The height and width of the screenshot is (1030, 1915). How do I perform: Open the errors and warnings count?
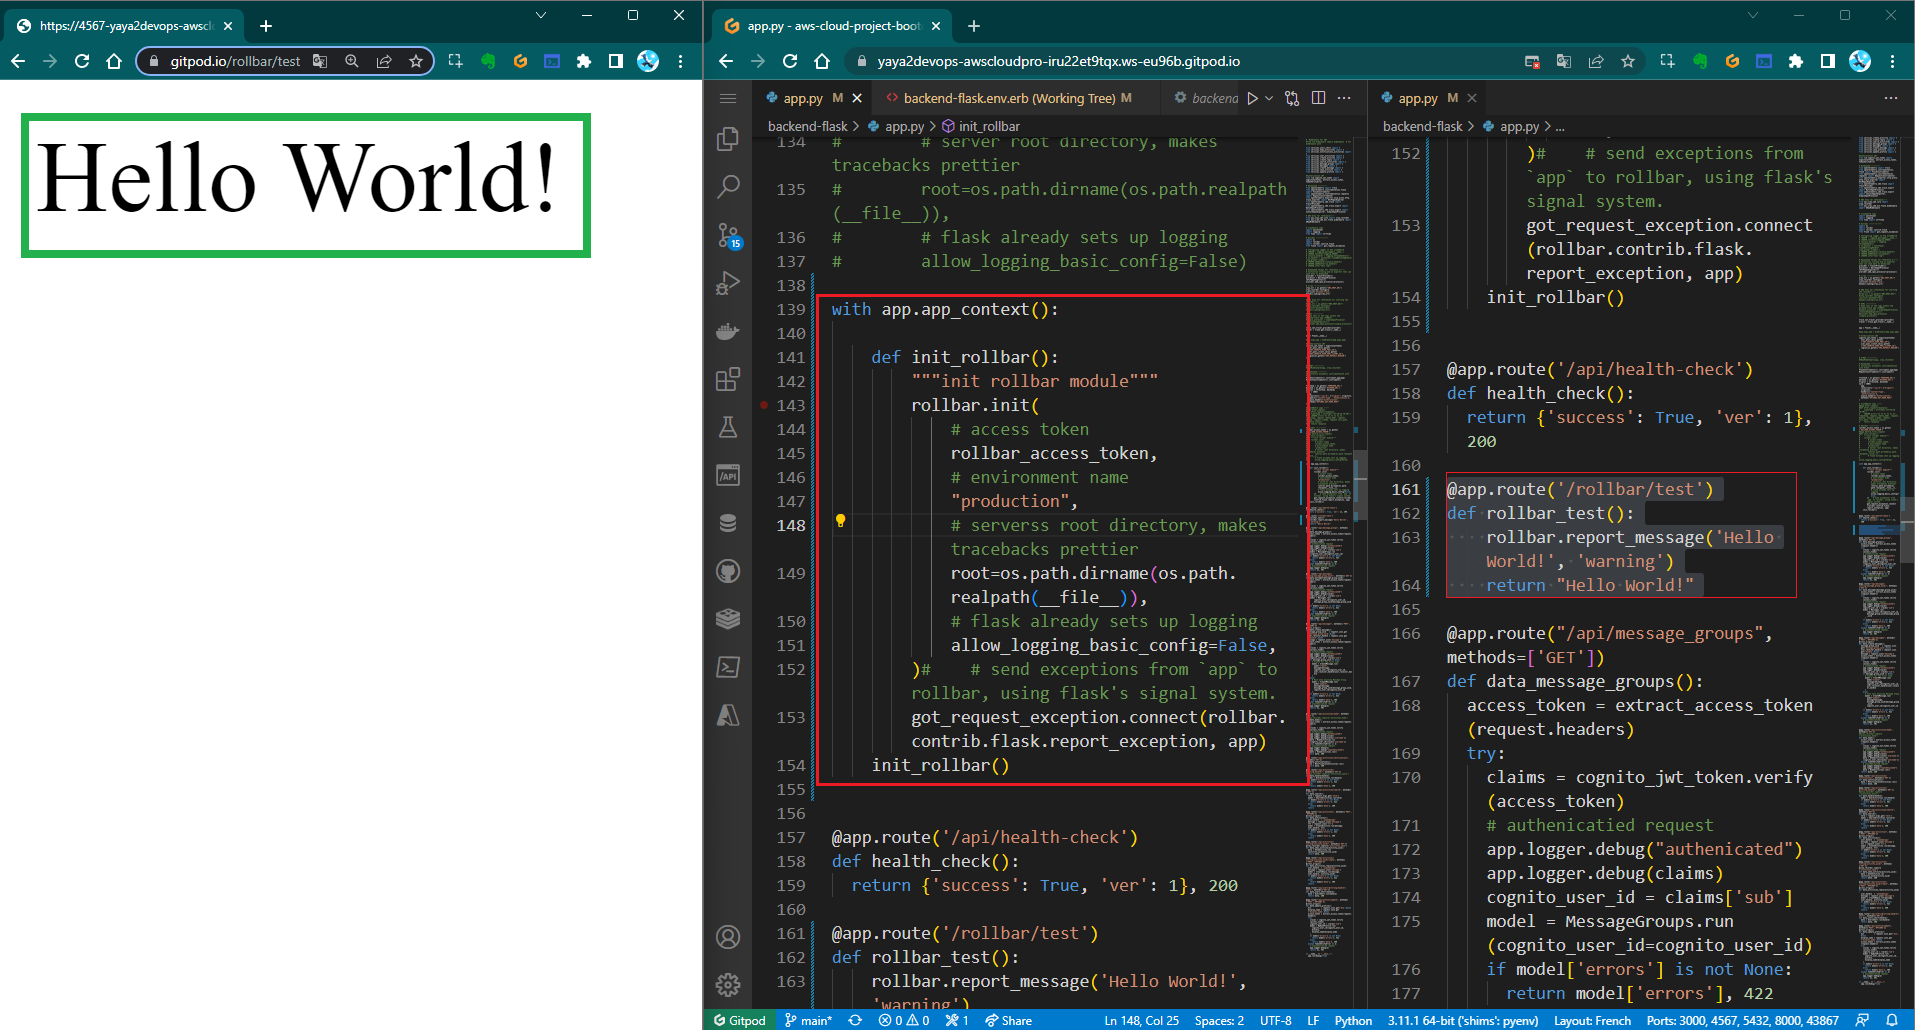point(903,1020)
